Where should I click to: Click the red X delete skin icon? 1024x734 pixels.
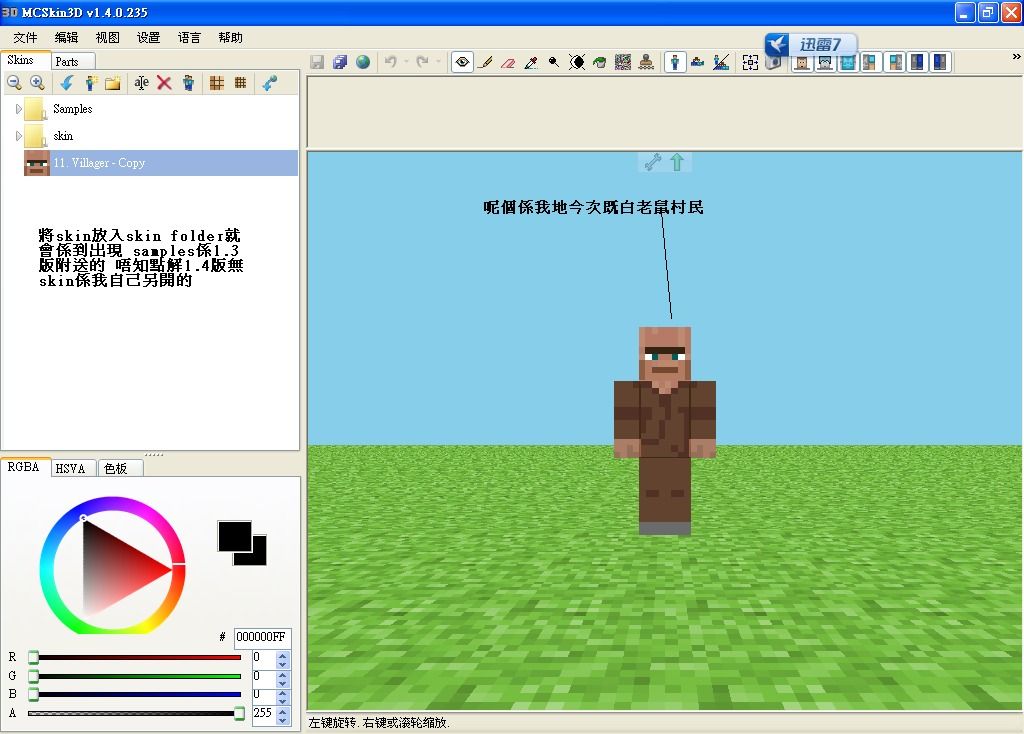point(164,83)
